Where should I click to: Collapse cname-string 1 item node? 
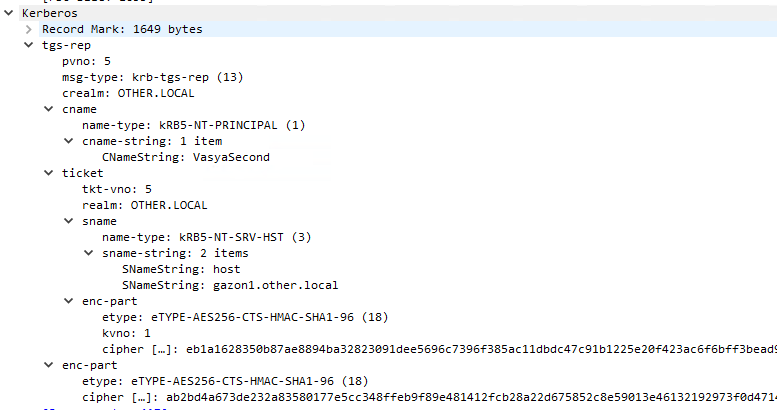tap(68, 141)
